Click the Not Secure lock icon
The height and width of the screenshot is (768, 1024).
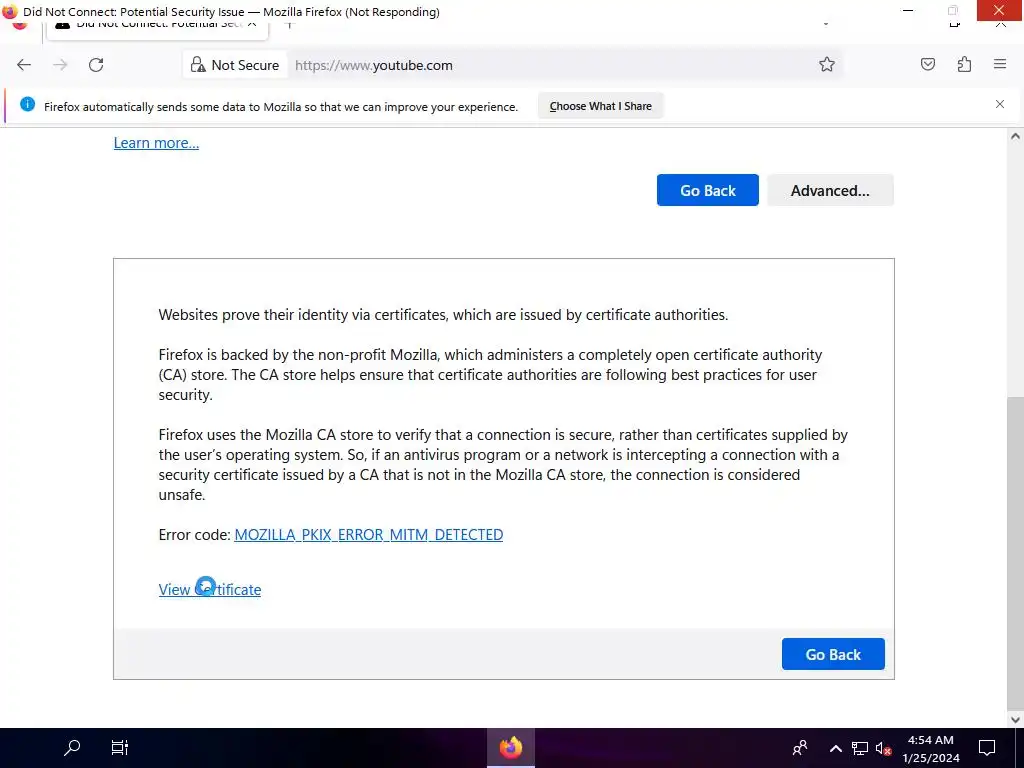click(197, 65)
